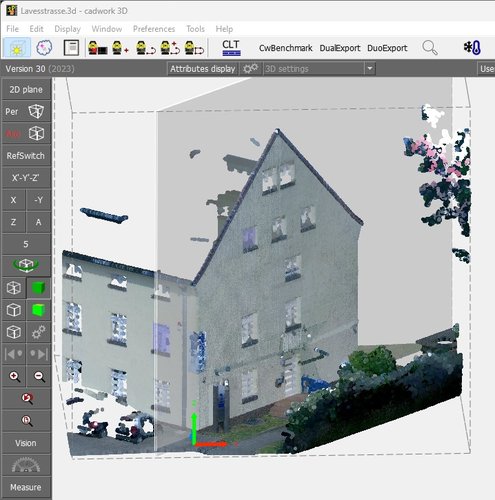The width and height of the screenshot is (495, 500).
Task: Click the protractor gauge icon
Action: click(x=26, y=465)
